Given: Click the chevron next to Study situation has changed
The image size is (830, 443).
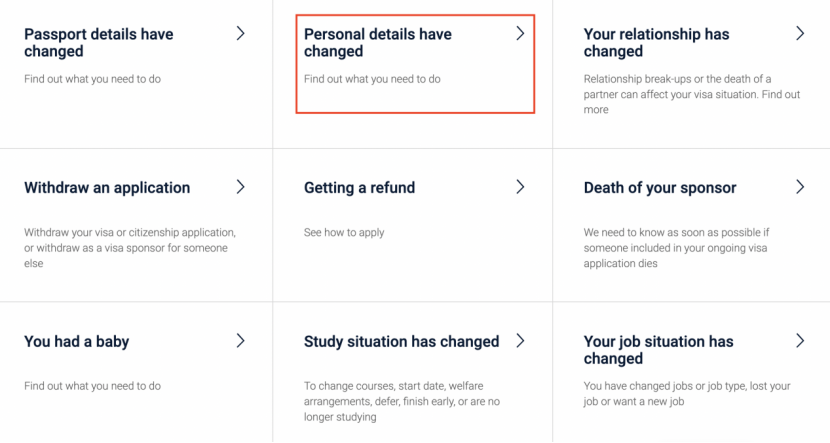Looking at the screenshot, I should click(520, 341).
